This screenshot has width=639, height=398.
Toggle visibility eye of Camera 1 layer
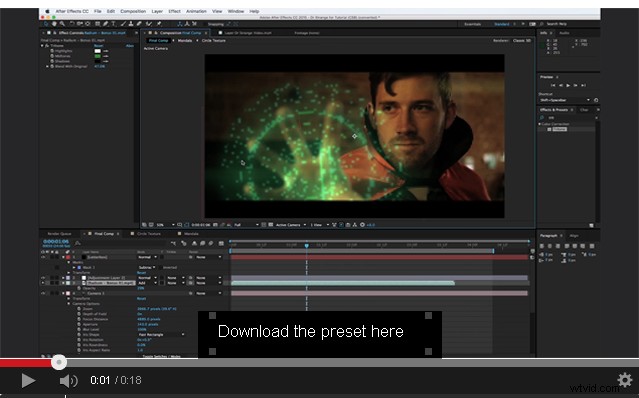coord(43,293)
